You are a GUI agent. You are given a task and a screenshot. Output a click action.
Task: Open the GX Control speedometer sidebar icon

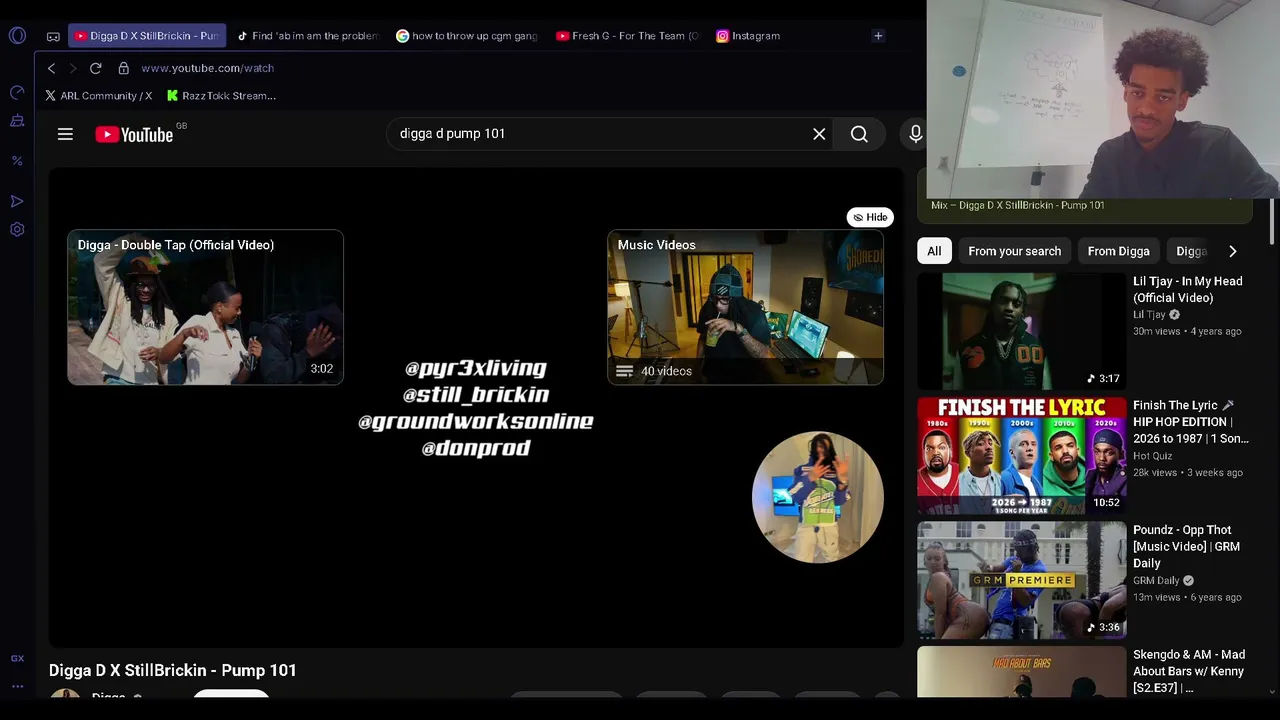point(17,92)
